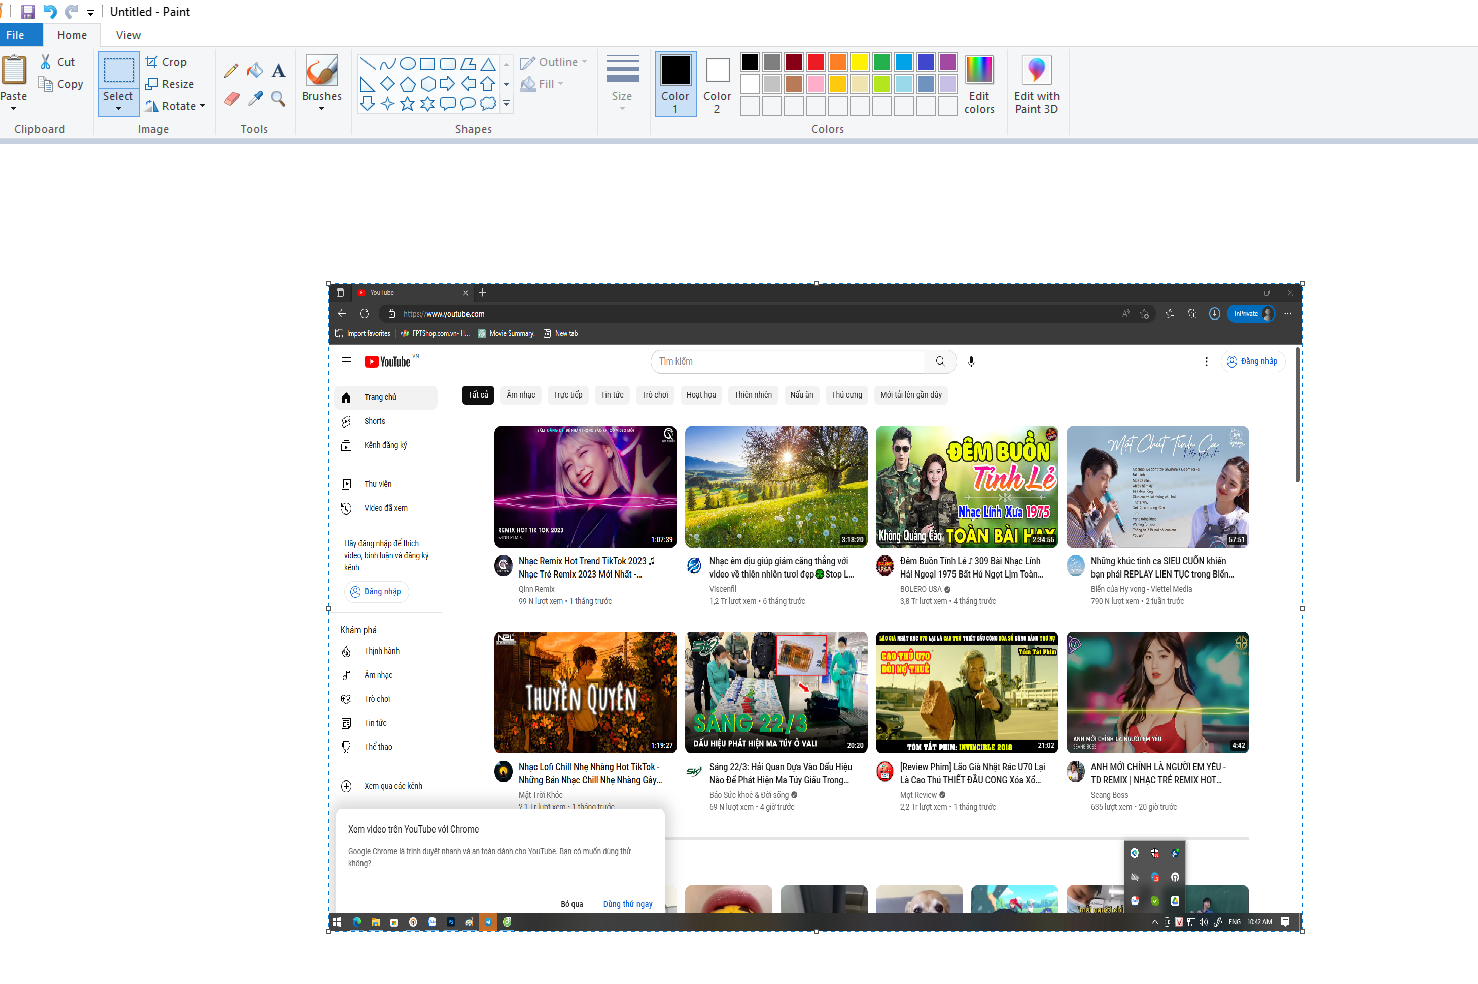Pick the Cloud callout shape
1478x984 pixels.
(487, 103)
